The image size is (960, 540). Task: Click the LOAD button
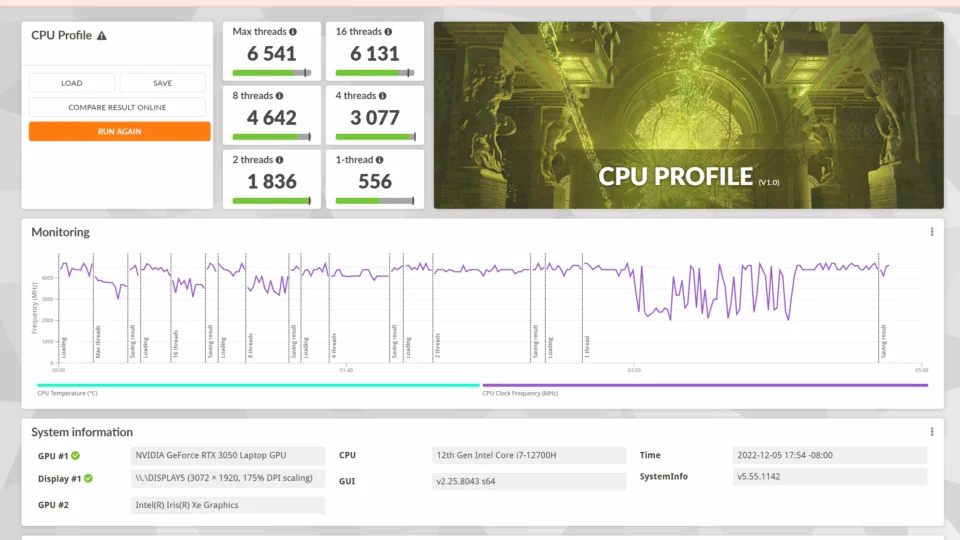[72, 83]
